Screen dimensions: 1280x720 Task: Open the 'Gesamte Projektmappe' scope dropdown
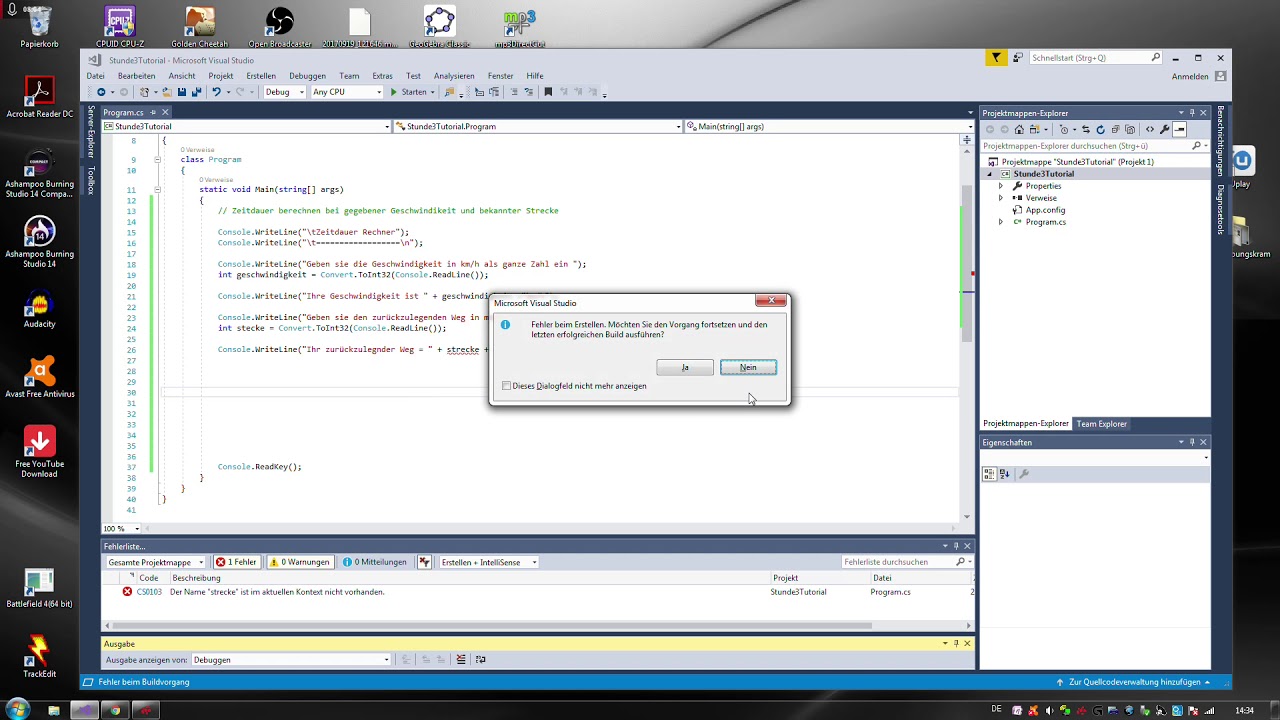pos(155,562)
